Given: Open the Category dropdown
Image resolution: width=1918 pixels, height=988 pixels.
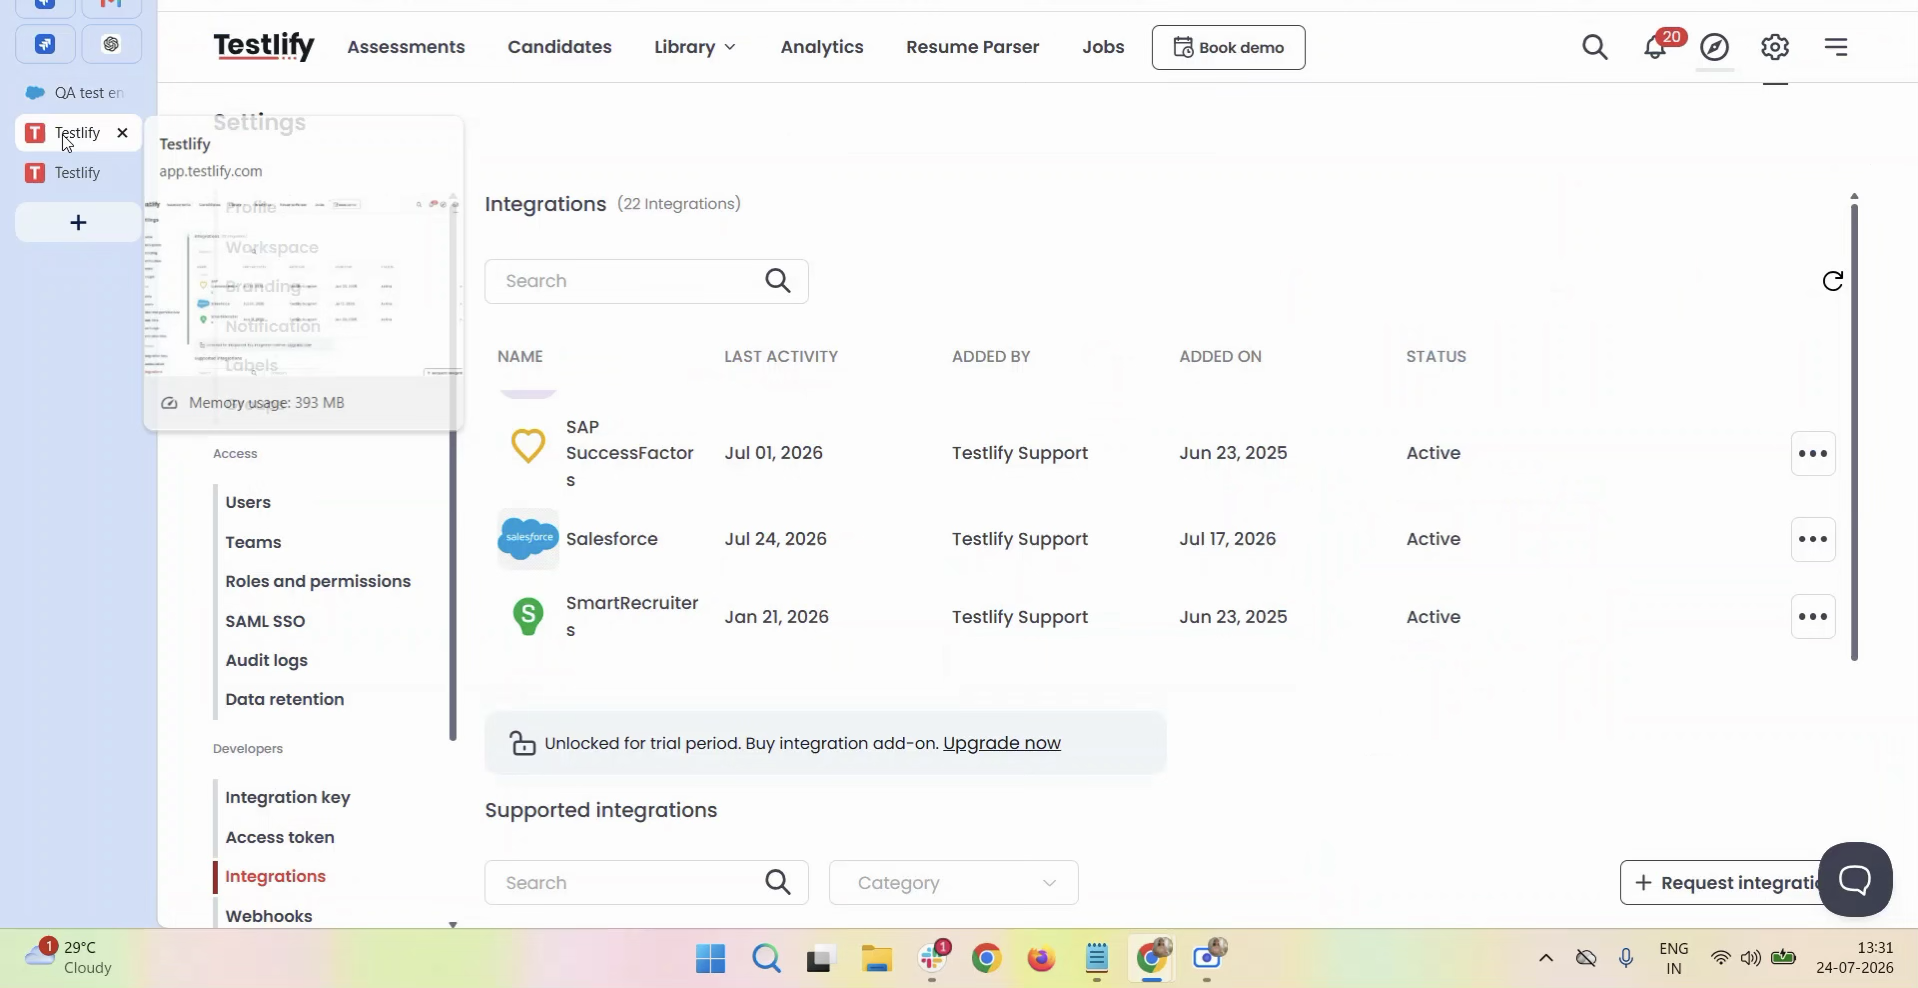Looking at the screenshot, I should [953, 882].
